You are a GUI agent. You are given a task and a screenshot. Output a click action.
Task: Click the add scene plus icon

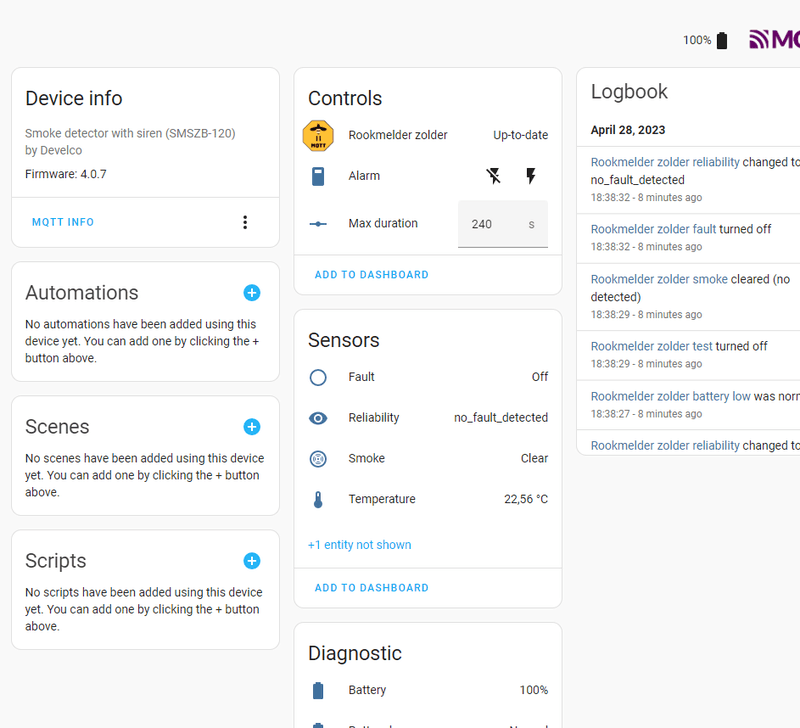[252, 427]
